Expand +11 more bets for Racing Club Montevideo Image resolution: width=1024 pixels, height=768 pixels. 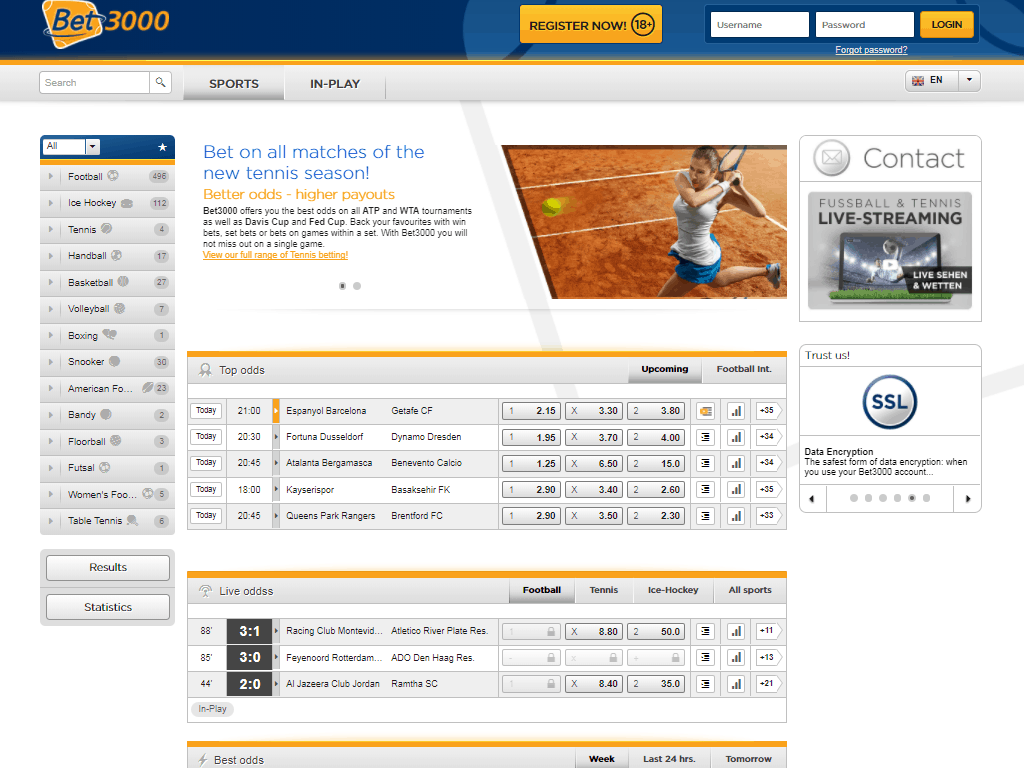click(x=767, y=631)
